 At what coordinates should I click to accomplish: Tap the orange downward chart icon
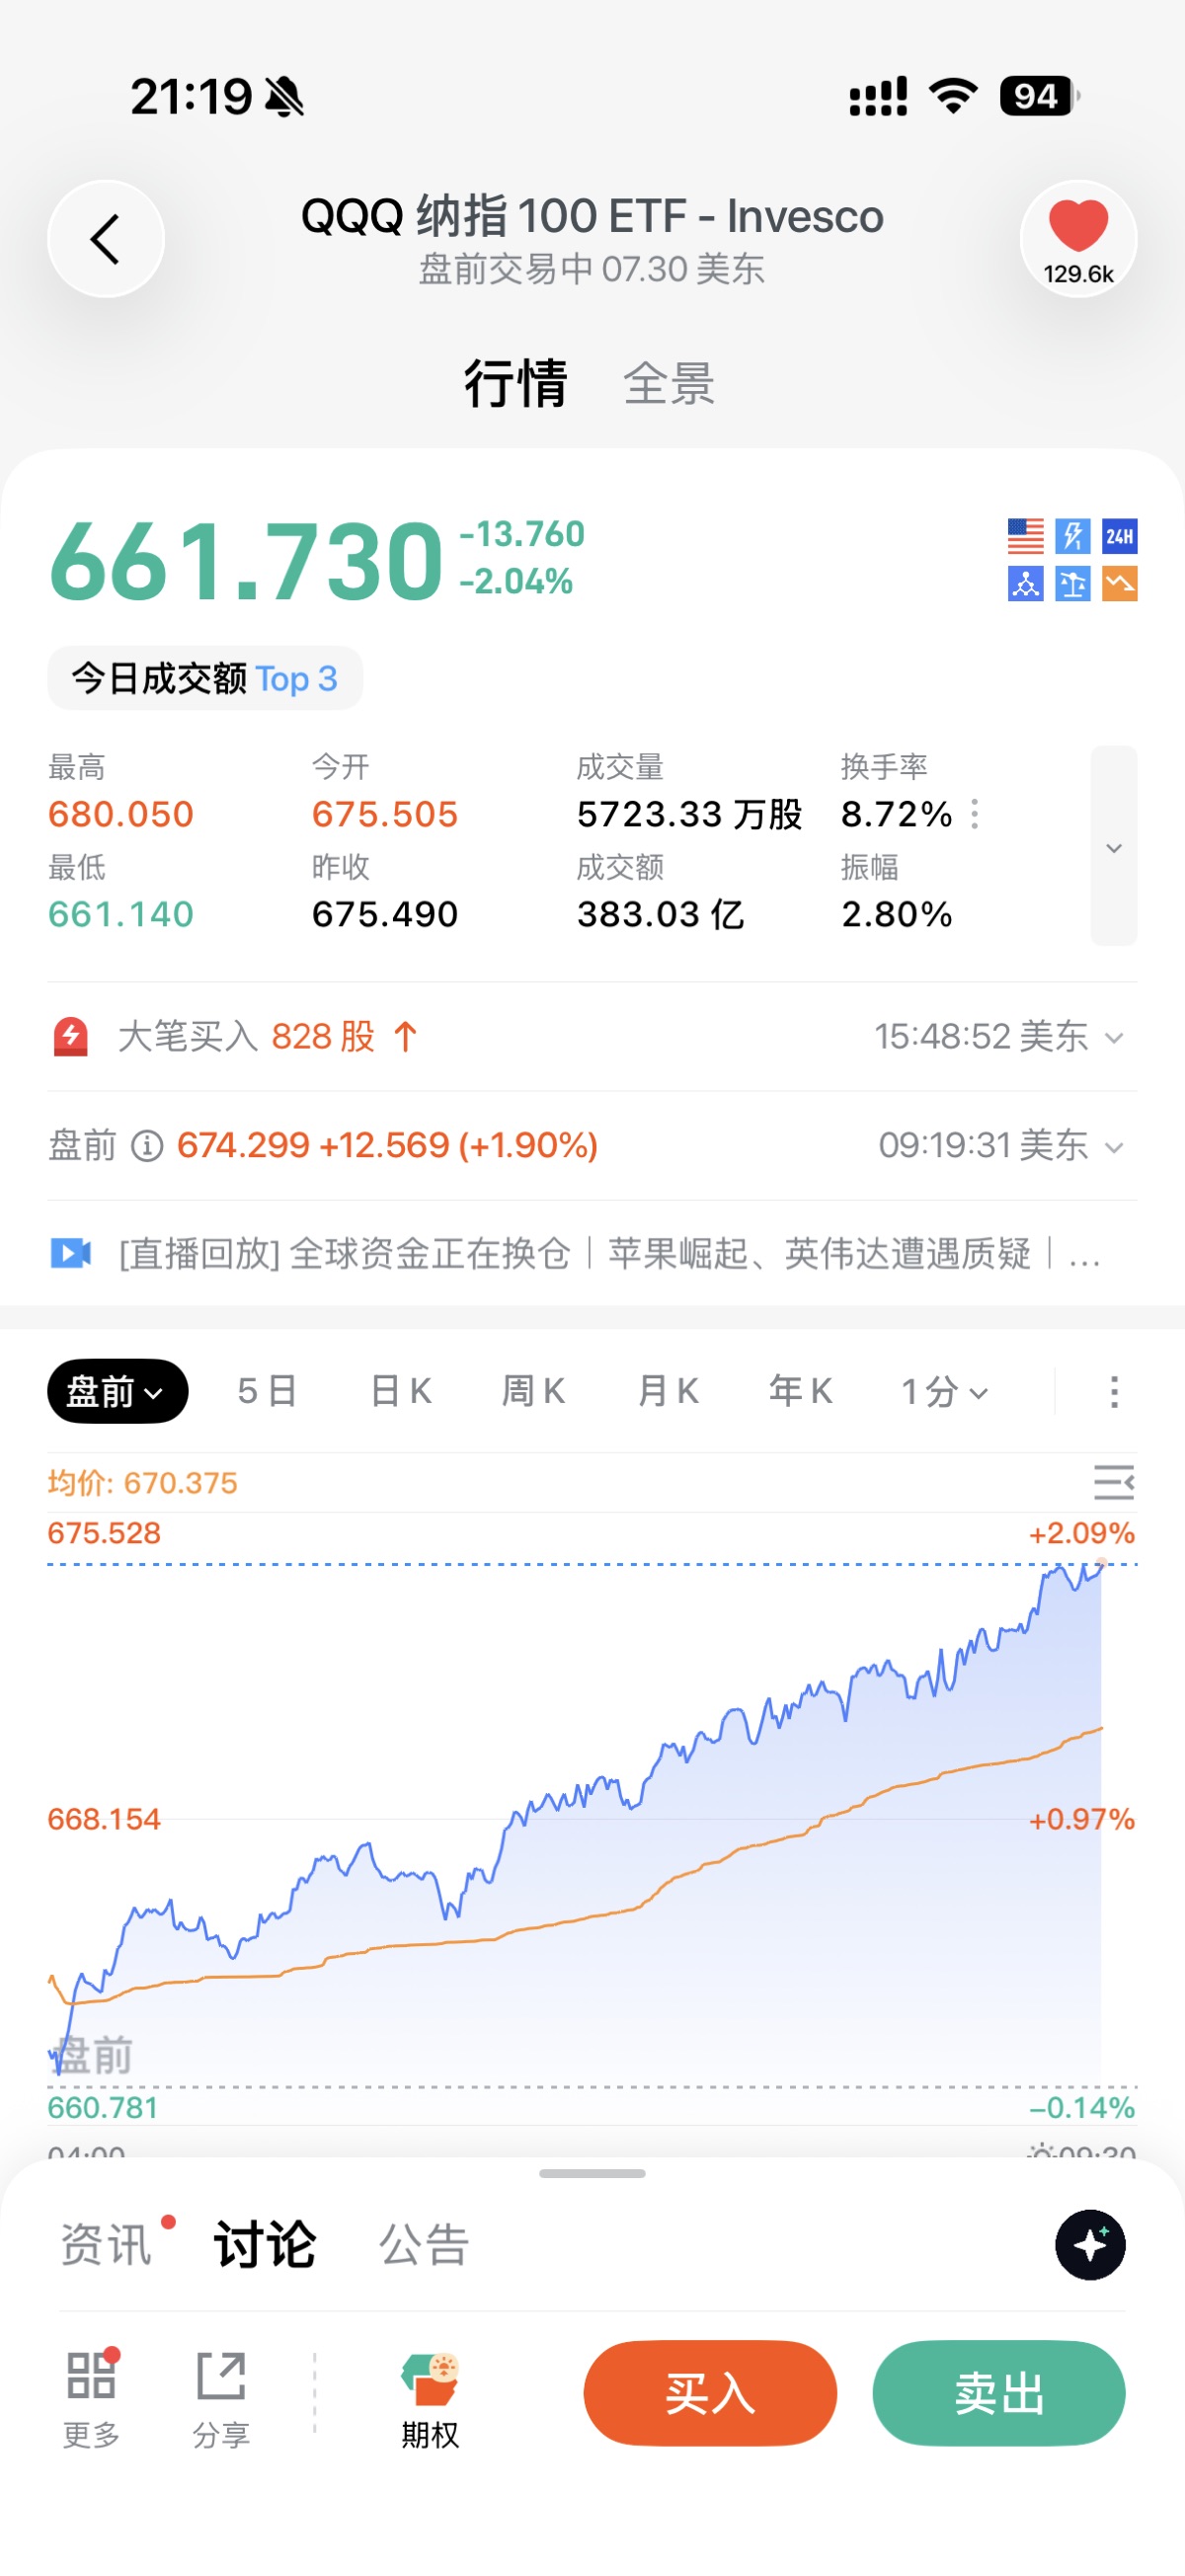(x=1119, y=583)
